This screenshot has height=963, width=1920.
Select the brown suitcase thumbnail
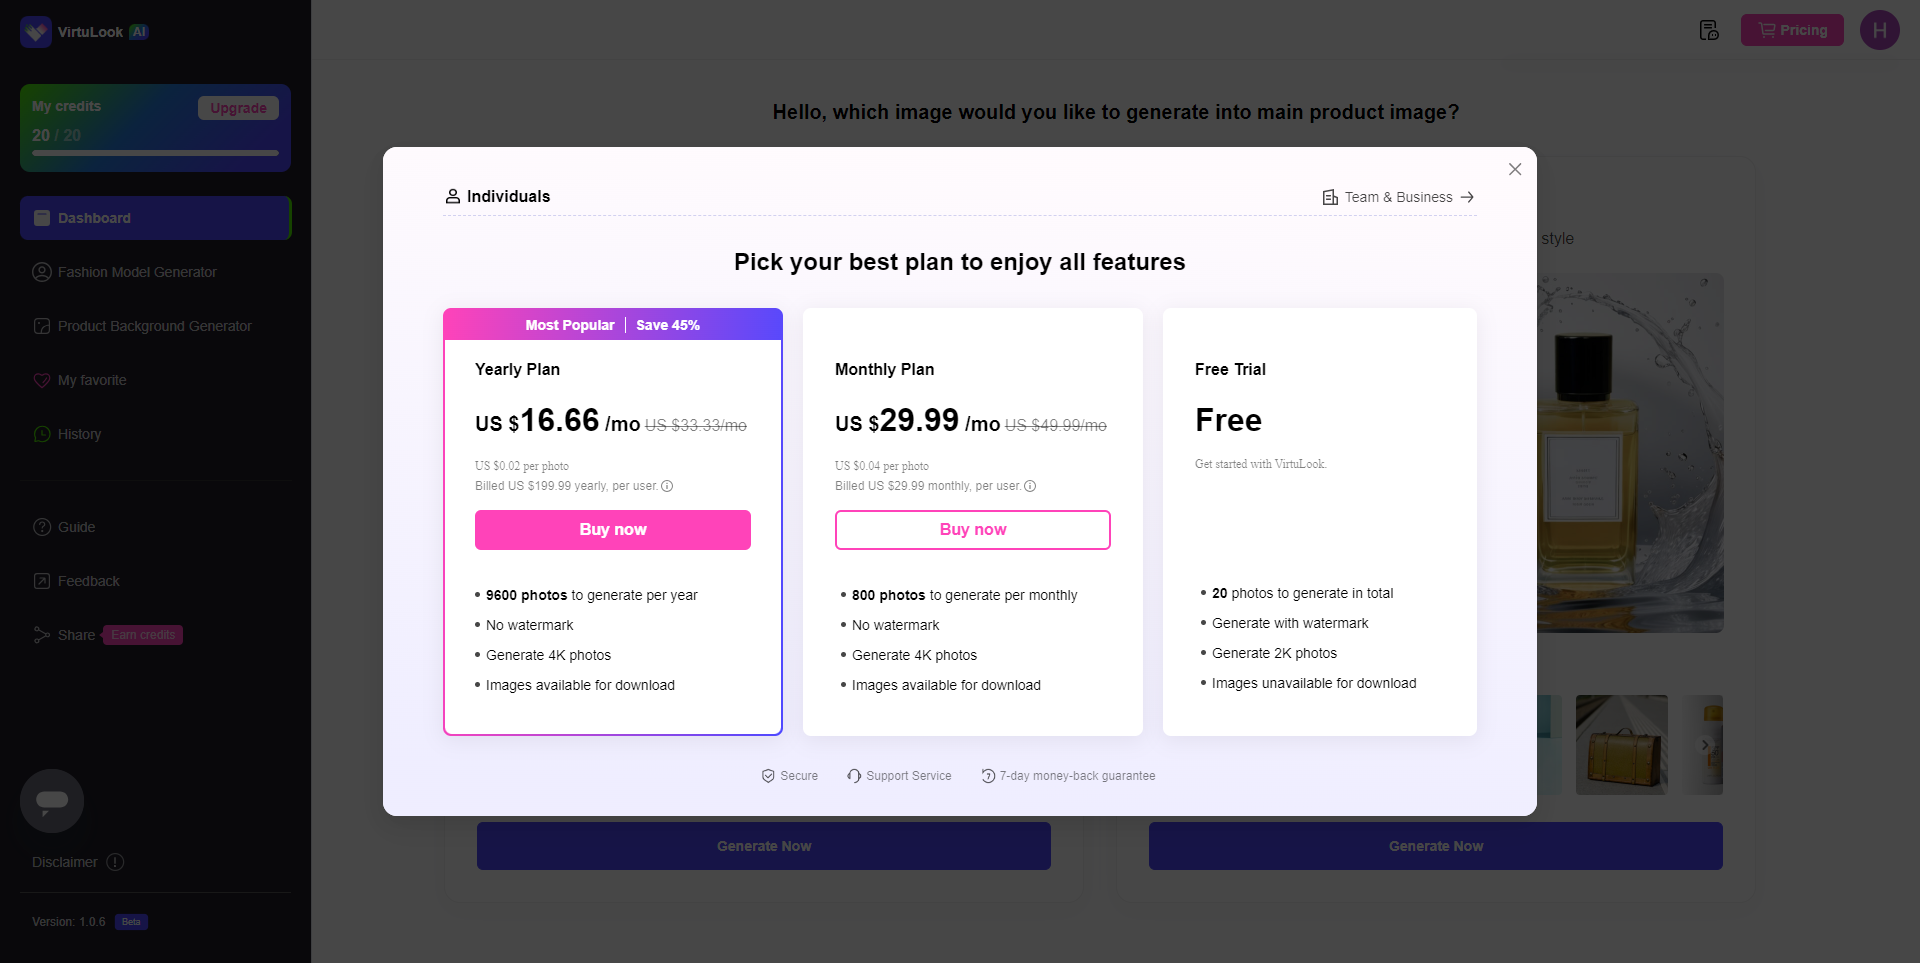[1622, 745]
